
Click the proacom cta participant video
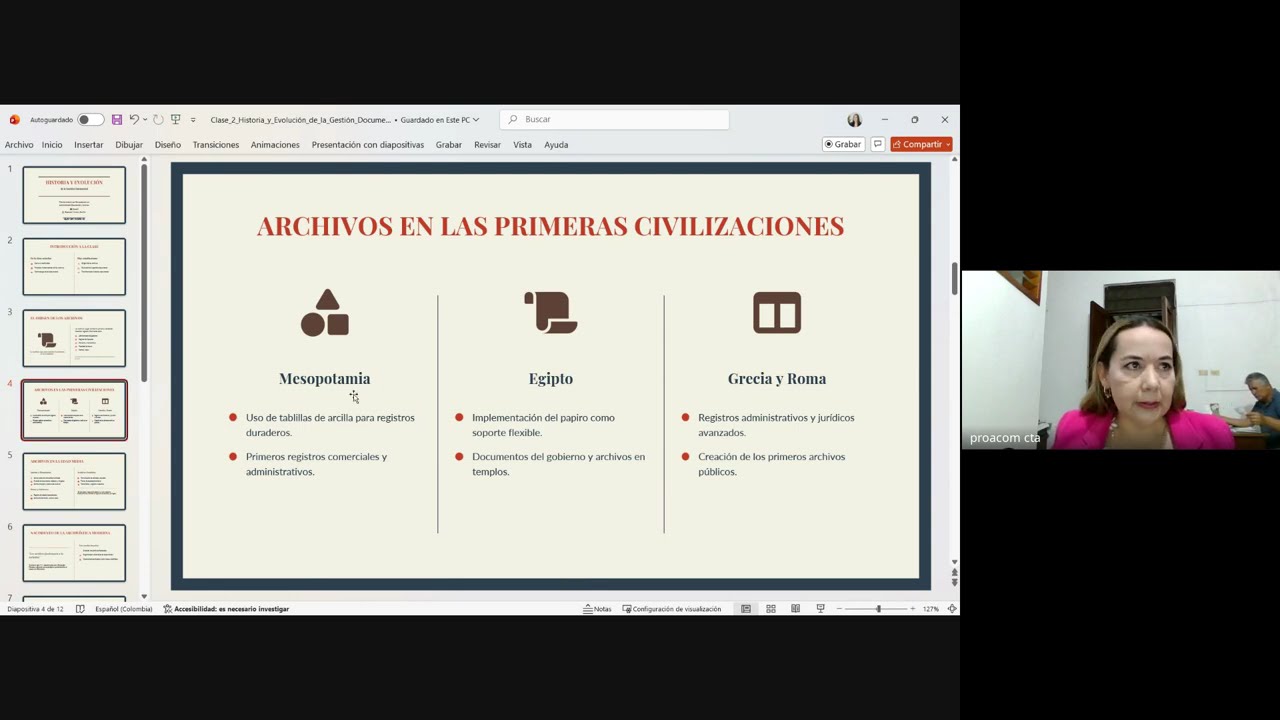(1120, 360)
